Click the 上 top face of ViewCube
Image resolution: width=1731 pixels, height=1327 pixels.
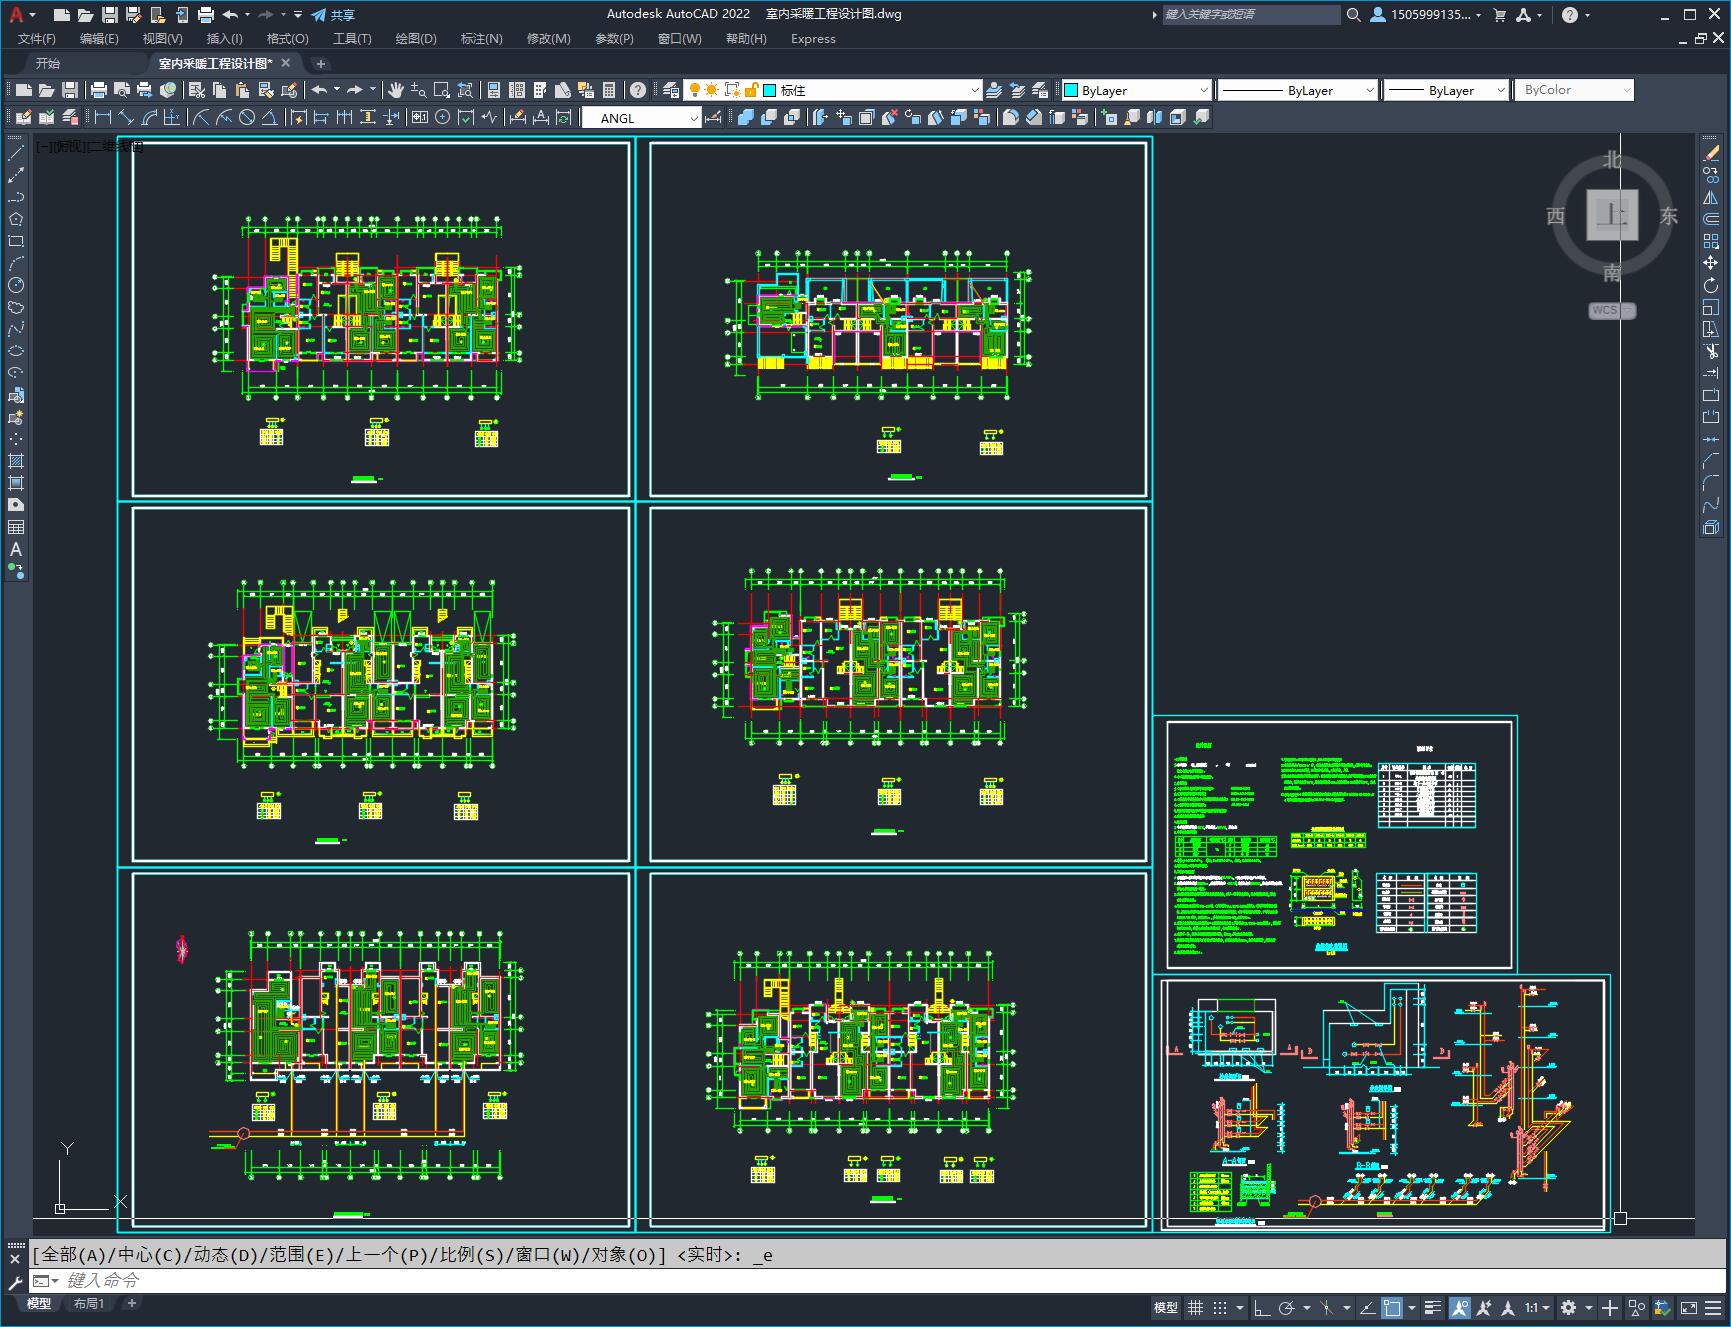(1612, 214)
